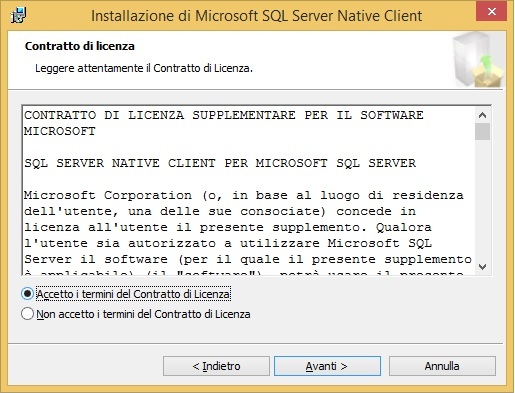Image resolution: width=515 pixels, height=393 pixels.
Task: Click the license text scroll up arrow
Action: (482, 115)
